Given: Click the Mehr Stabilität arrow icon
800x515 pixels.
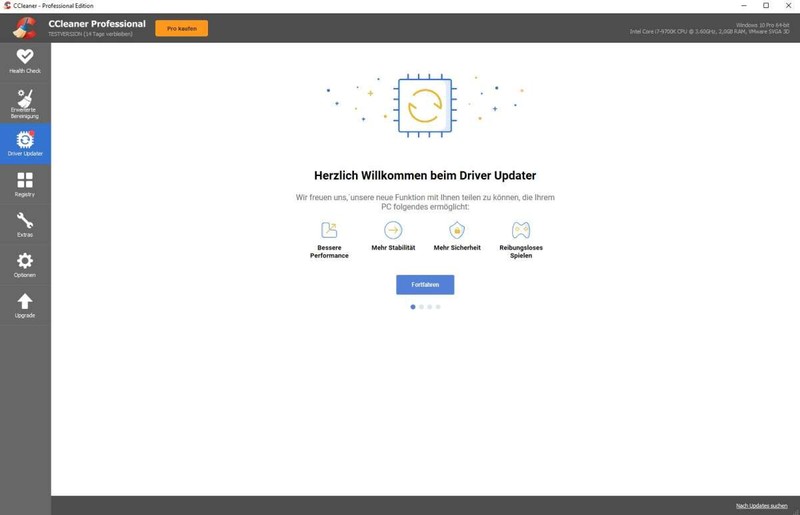Looking at the screenshot, I should pos(393,230).
